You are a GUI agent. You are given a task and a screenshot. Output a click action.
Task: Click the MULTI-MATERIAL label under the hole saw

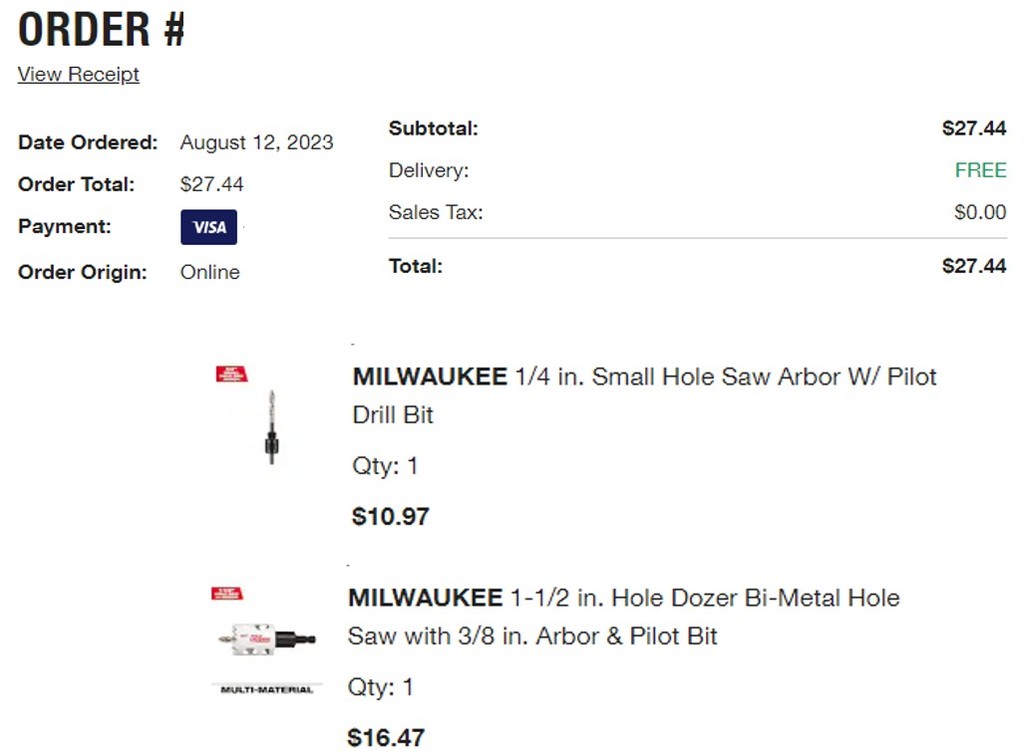(266, 689)
